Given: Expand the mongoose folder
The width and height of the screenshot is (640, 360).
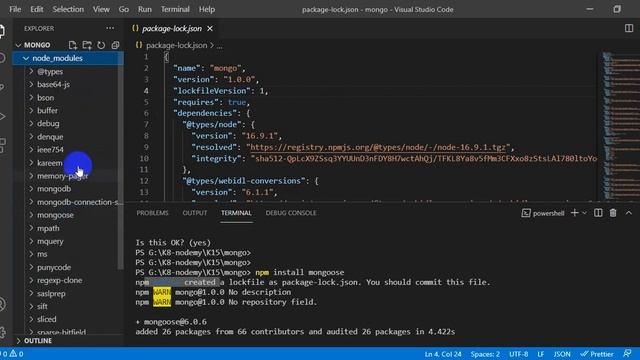Looking at the screenshot, I should point(55,215).
